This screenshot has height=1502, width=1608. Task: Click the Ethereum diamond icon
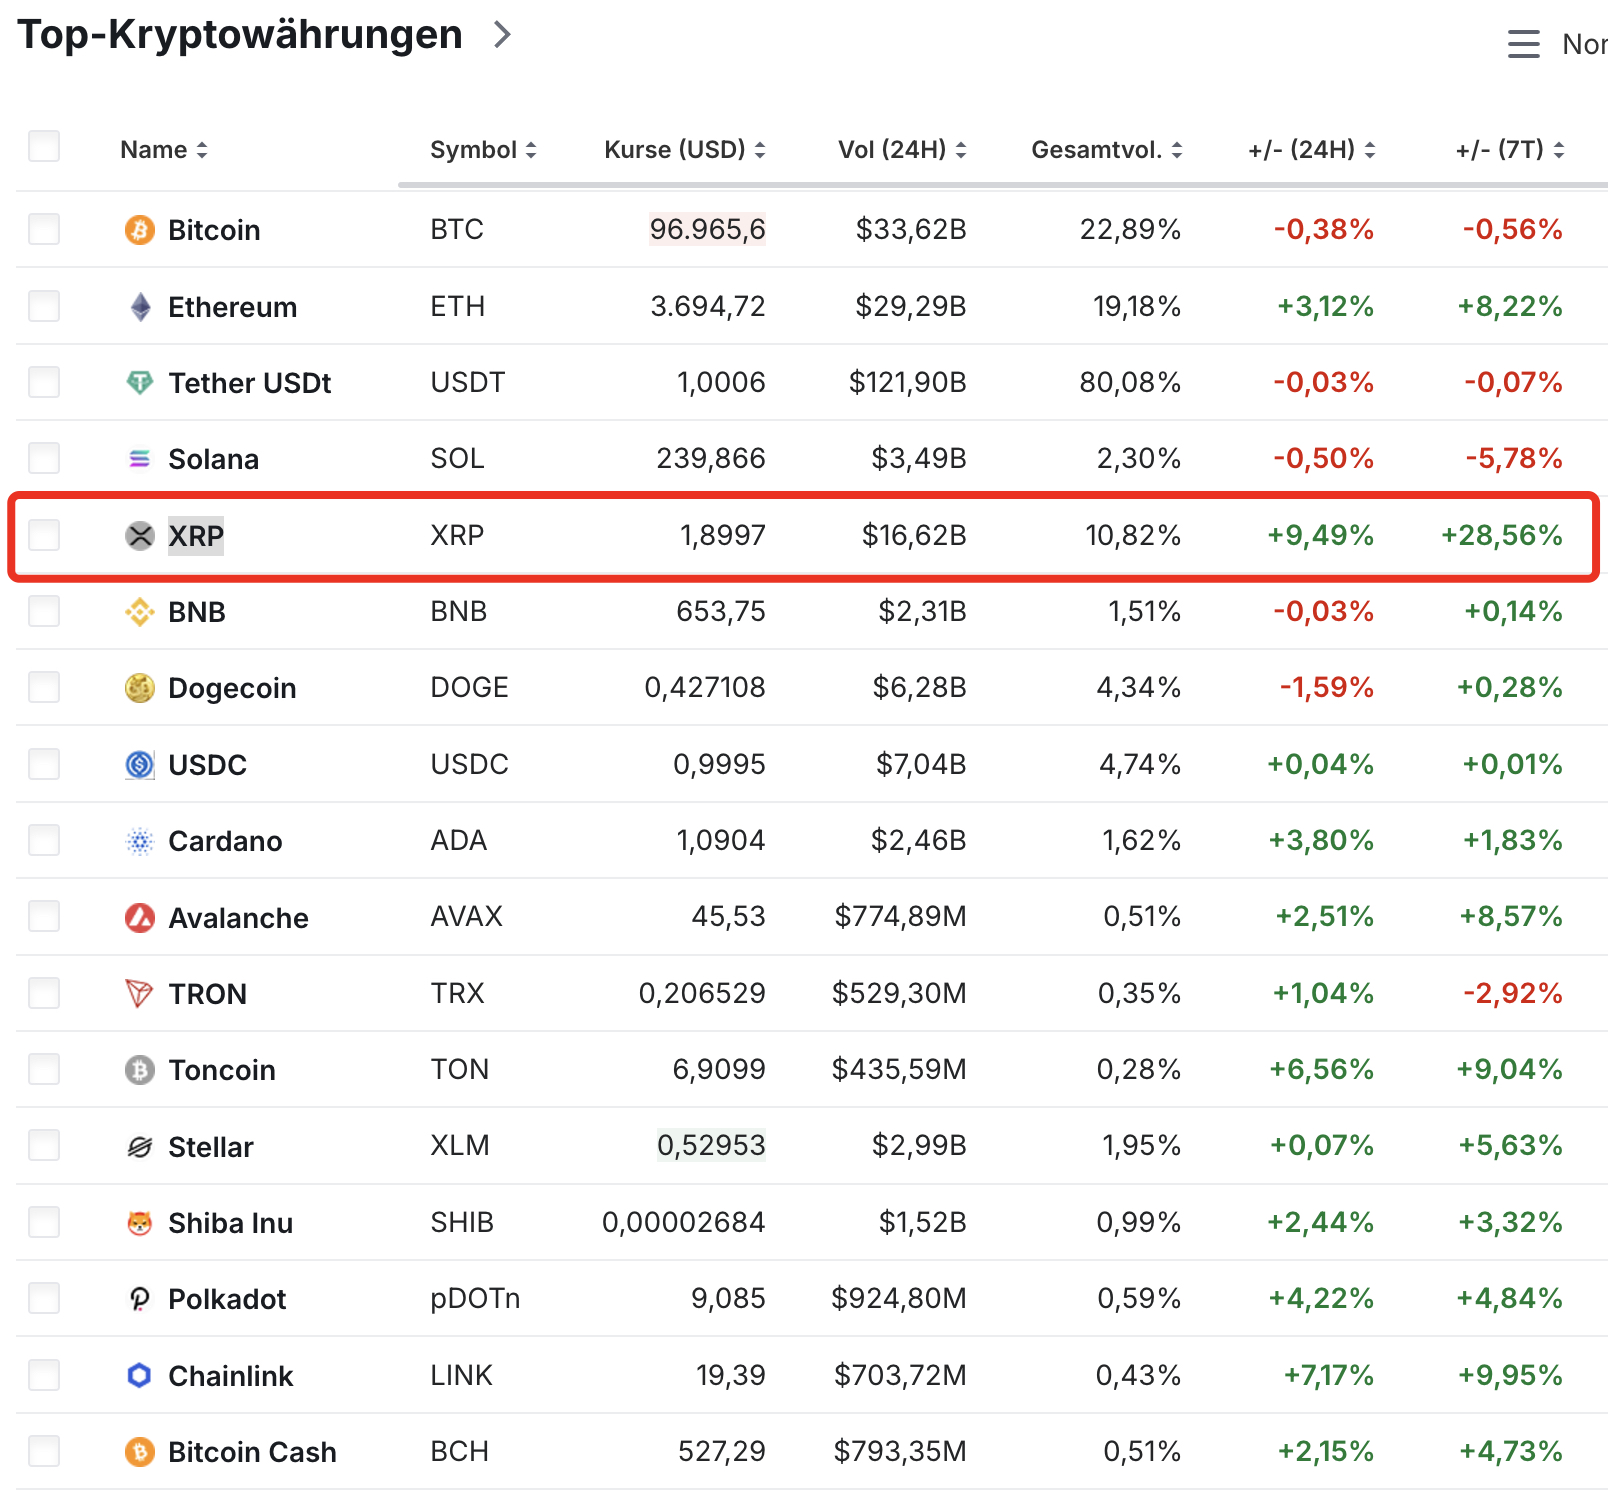pos(140,307)
